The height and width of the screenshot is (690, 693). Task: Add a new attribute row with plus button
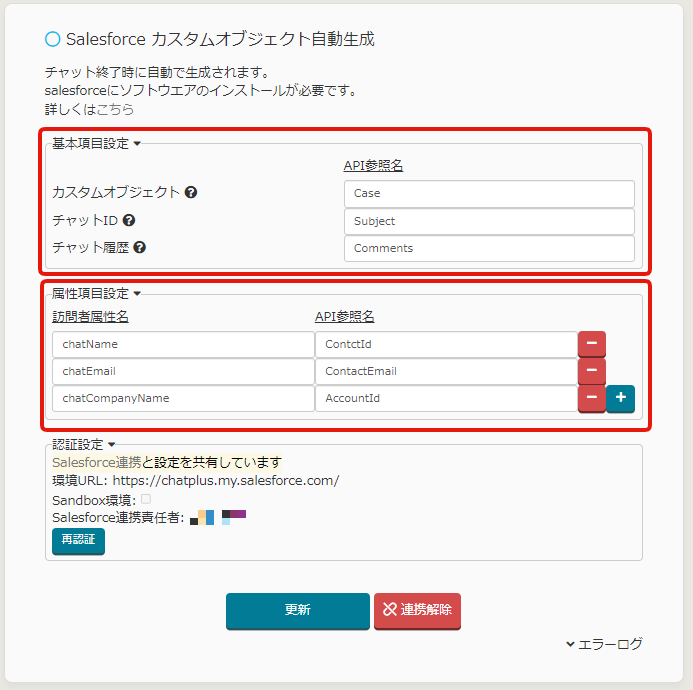pos(621,398)
